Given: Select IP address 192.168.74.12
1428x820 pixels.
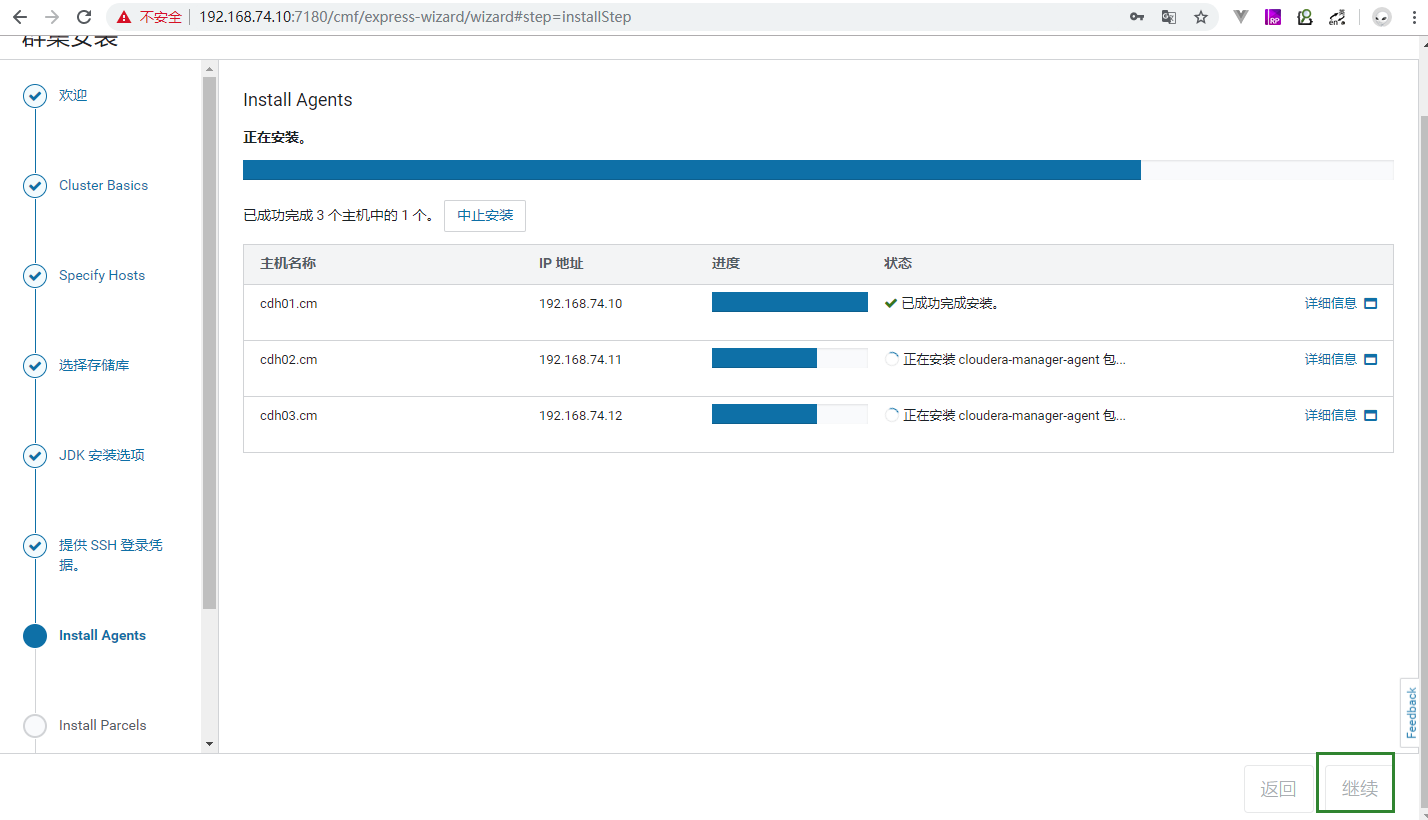Looking at the screenshot, I should coord(580,415).
